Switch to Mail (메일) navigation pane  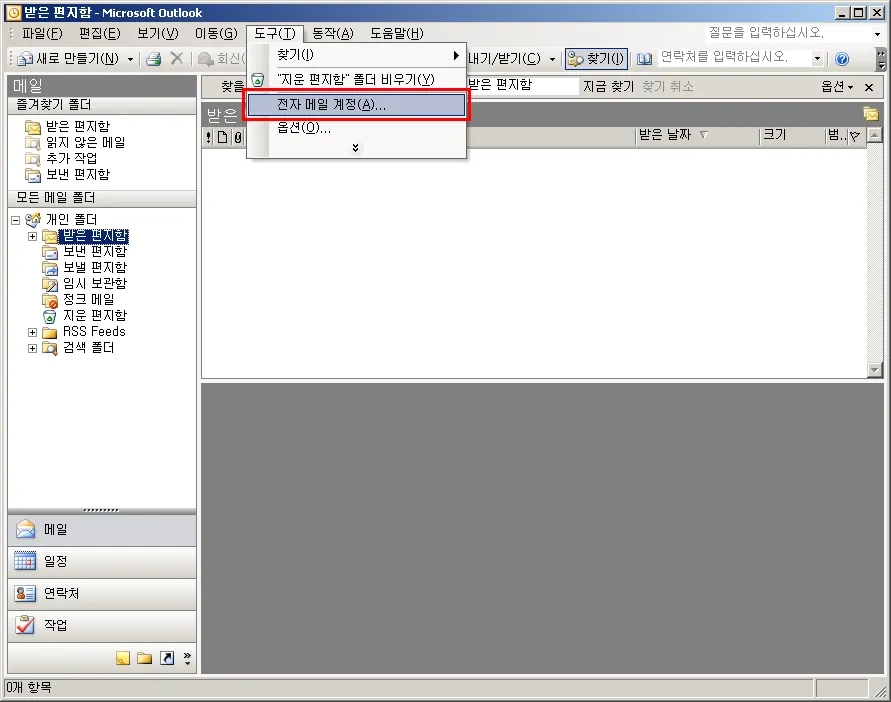point(102,530)
